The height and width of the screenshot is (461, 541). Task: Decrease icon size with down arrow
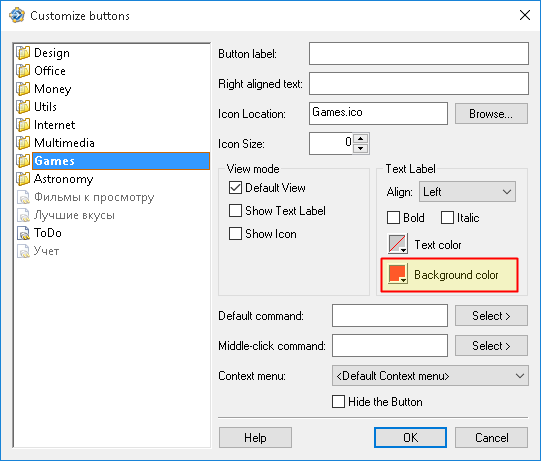click(361, 148)
